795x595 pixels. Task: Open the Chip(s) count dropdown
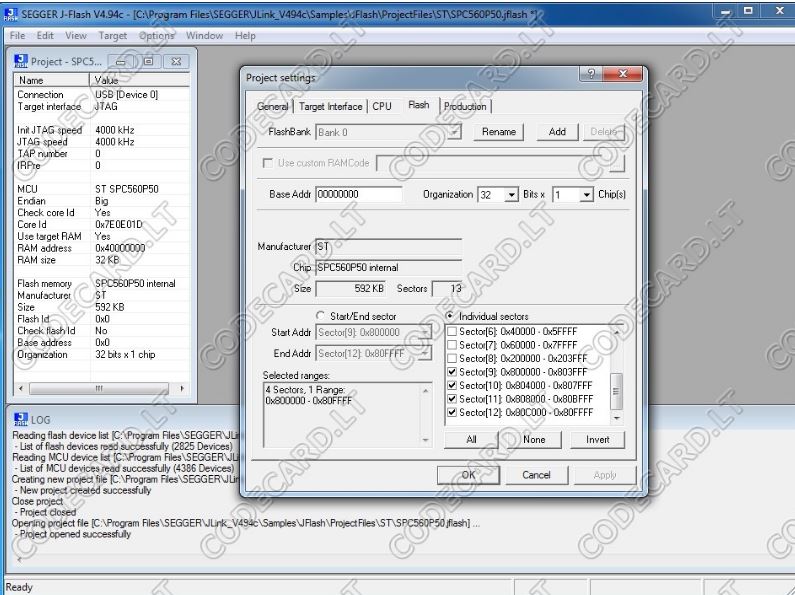586,195
